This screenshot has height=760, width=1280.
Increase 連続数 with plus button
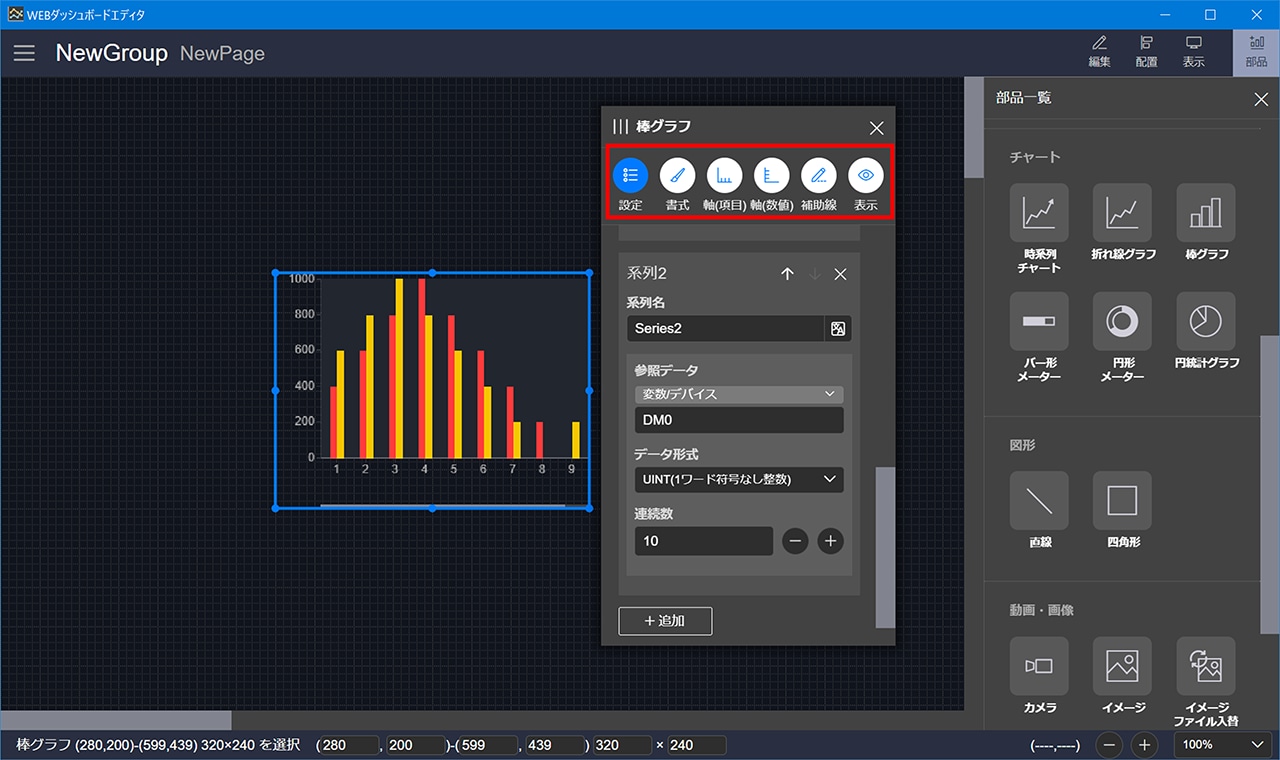click(x=829, y=541)
